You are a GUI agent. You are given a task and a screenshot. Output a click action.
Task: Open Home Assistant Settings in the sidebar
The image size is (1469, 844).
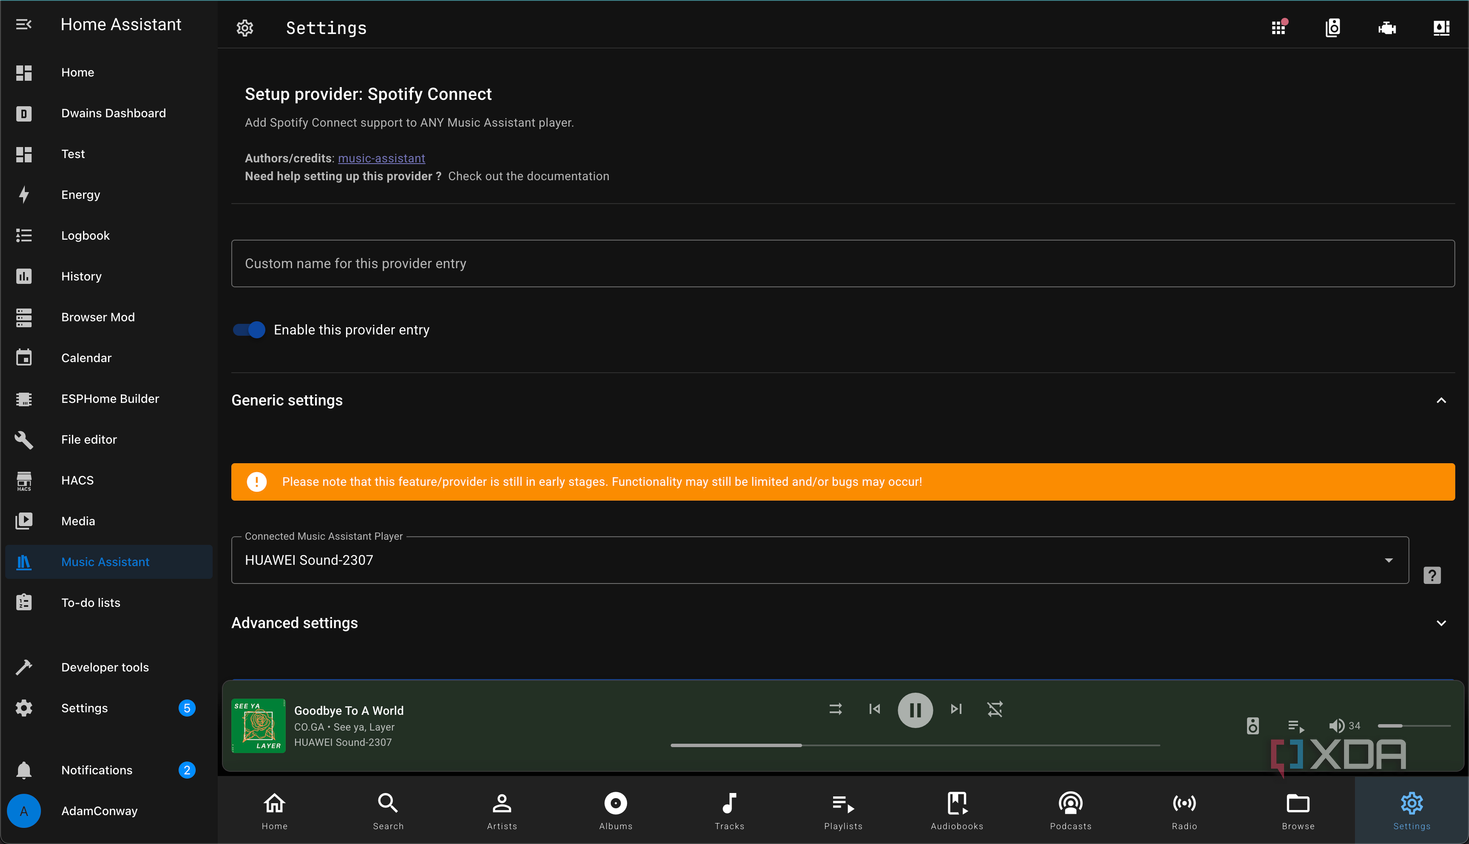click(109, 708)
